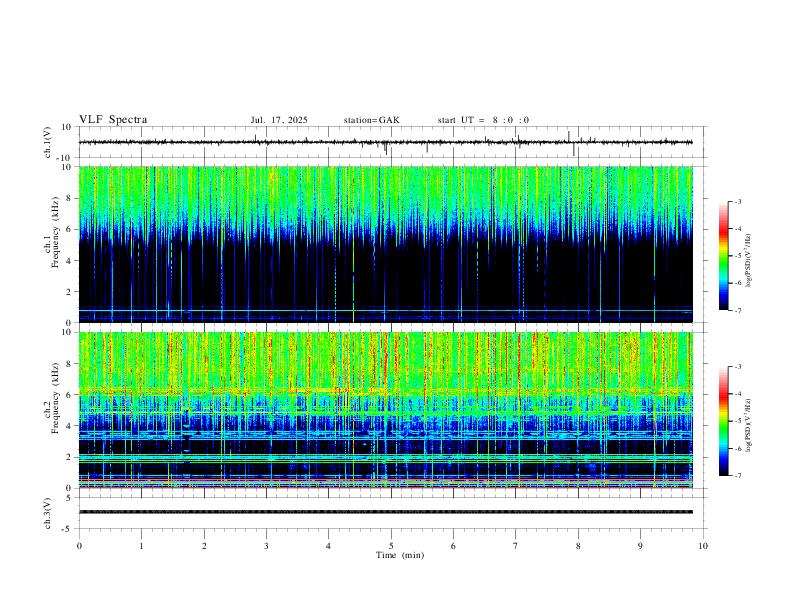This screenshot has height=612, width=792.
Task: Click the "VLF Spectra" plot title
Action: pos(113,120)
